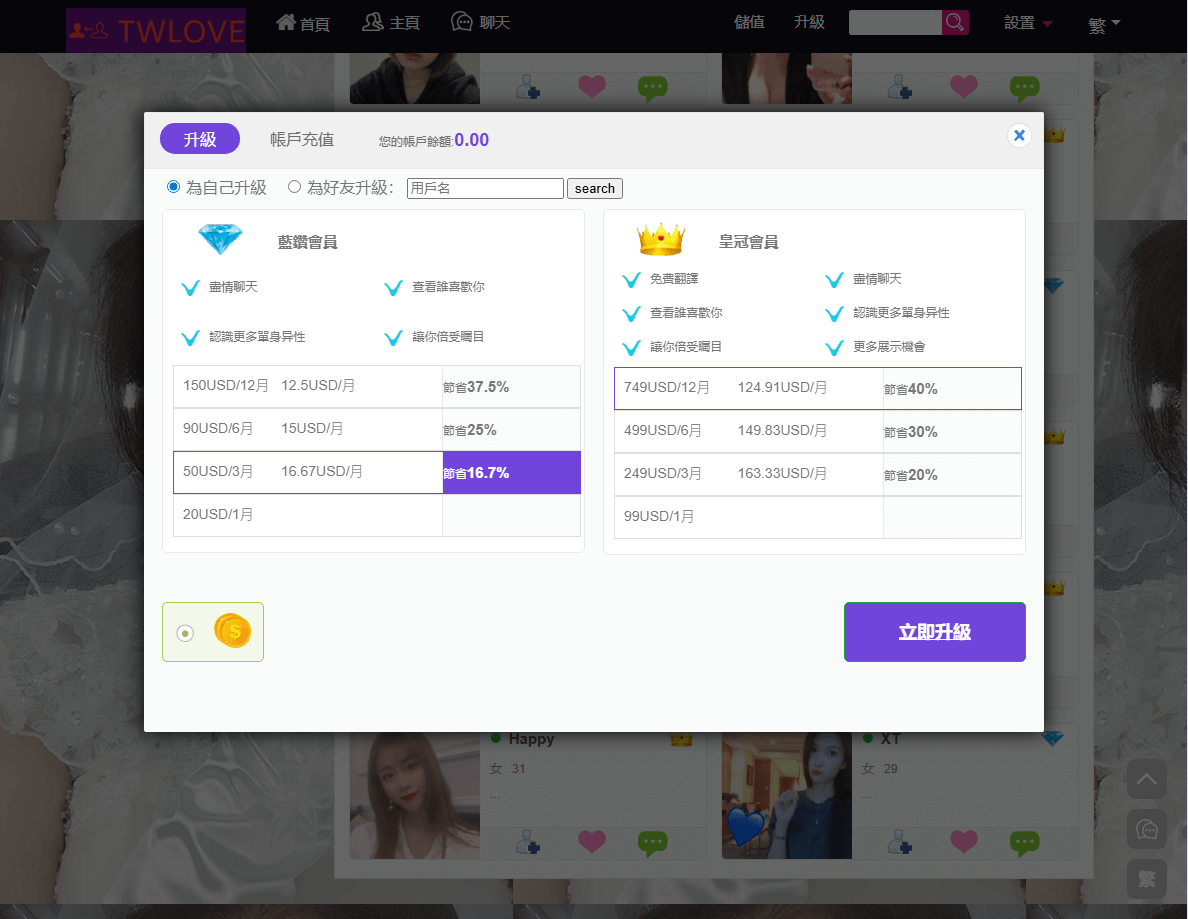Viewport: 1188px width, 919px height.
Task: Click the blue diamond member icon
Action: [220, 239]
